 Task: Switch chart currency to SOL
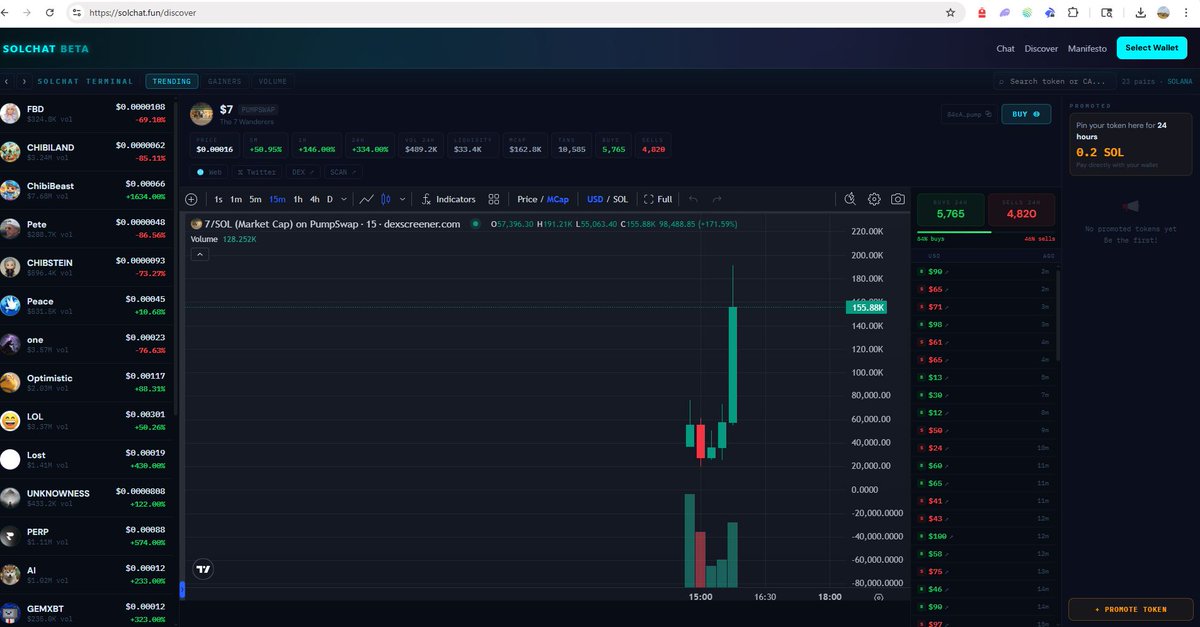(x=620, y=199)
